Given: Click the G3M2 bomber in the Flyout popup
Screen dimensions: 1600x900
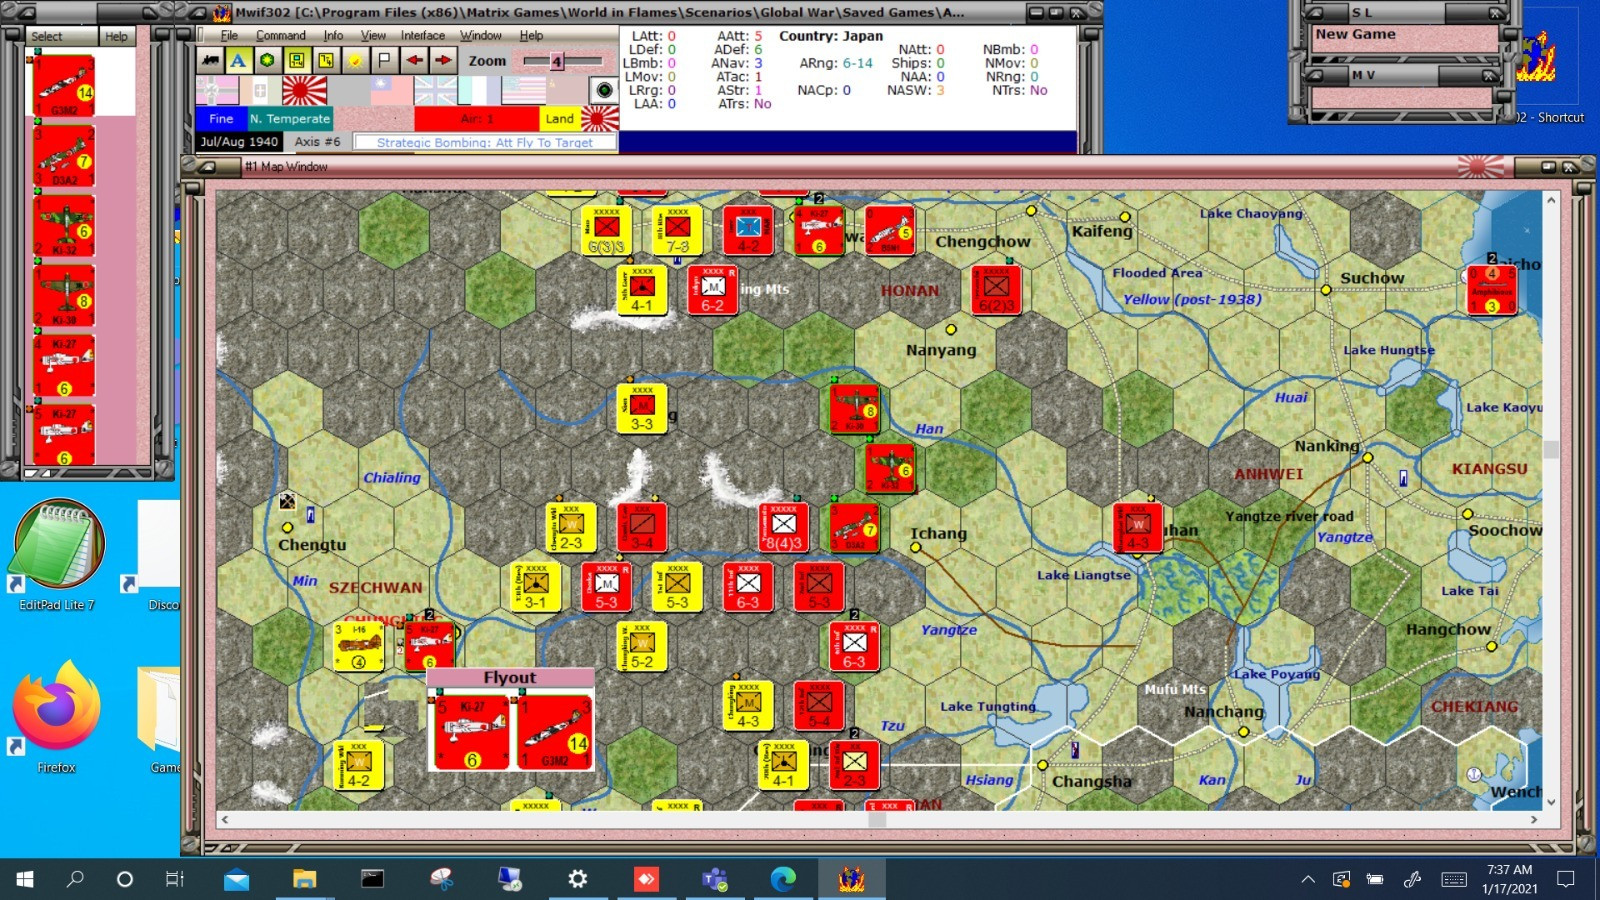Looking at the screenshot, I should 554,733.
